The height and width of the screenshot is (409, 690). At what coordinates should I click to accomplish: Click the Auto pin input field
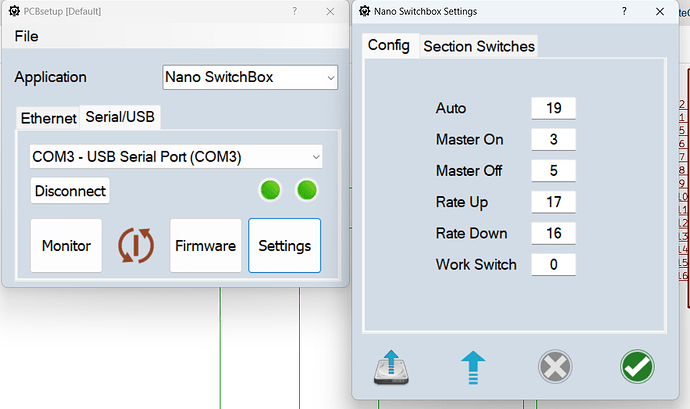[x=554, y=108]
